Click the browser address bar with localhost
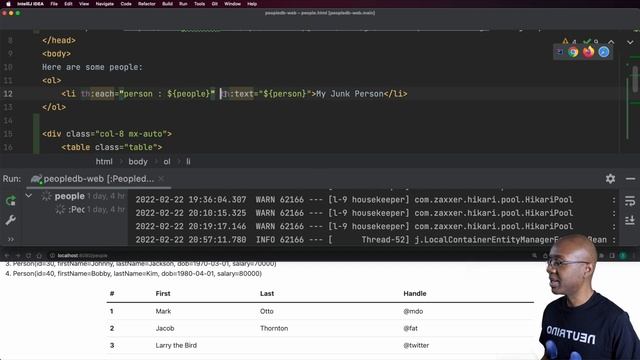 pos(286,256)
